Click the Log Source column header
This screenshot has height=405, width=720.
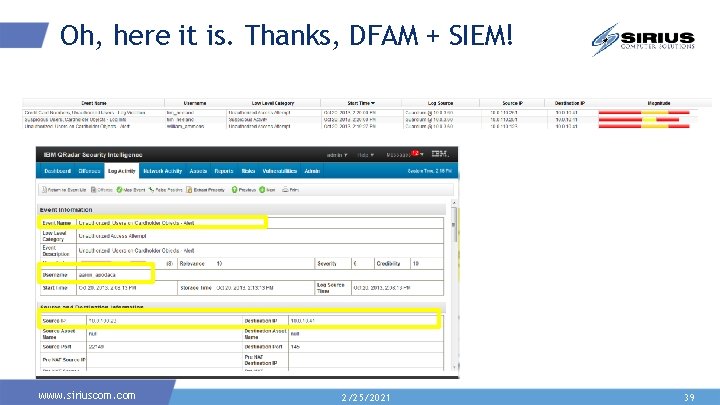[440, 103]
